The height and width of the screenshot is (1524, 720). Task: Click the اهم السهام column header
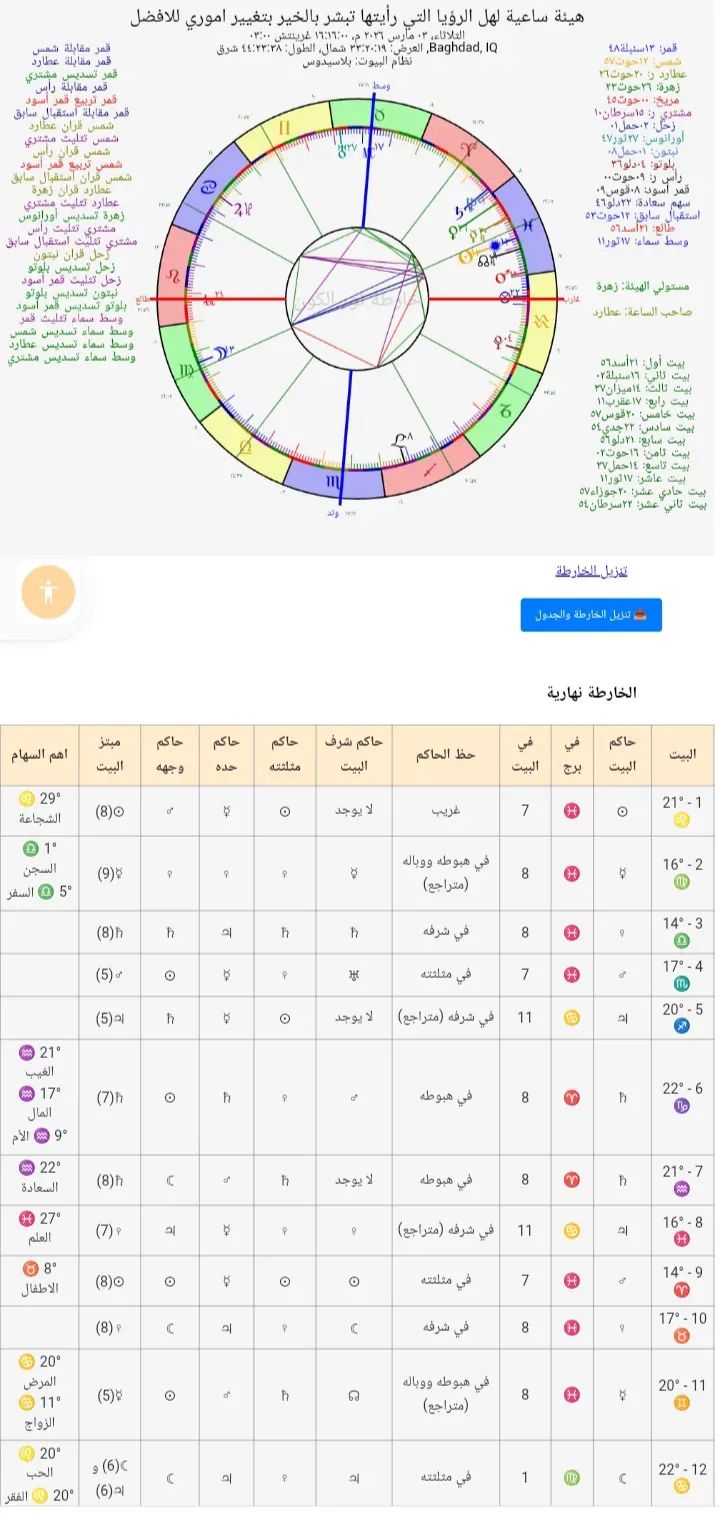40,755
